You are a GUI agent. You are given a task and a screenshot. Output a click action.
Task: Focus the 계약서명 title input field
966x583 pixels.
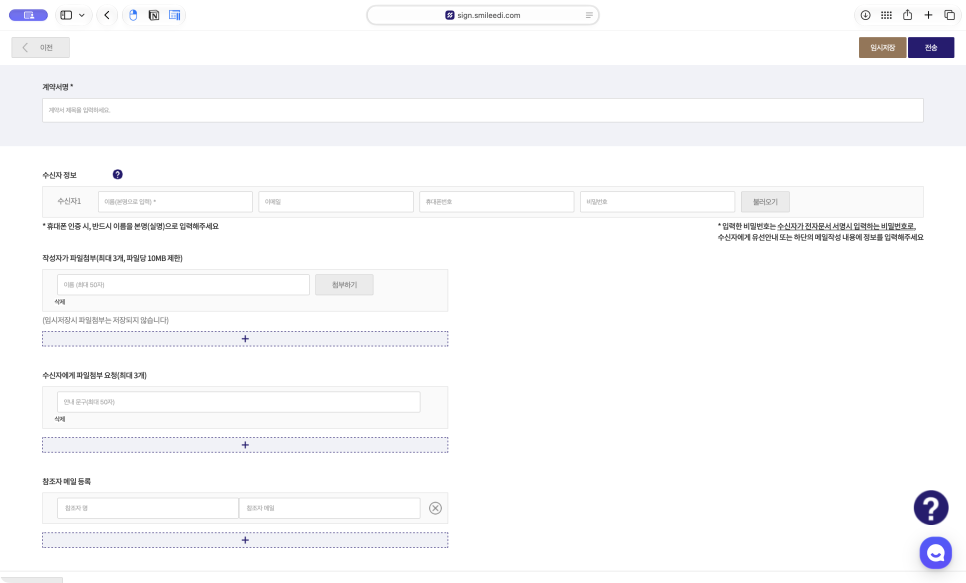[483, 110]
